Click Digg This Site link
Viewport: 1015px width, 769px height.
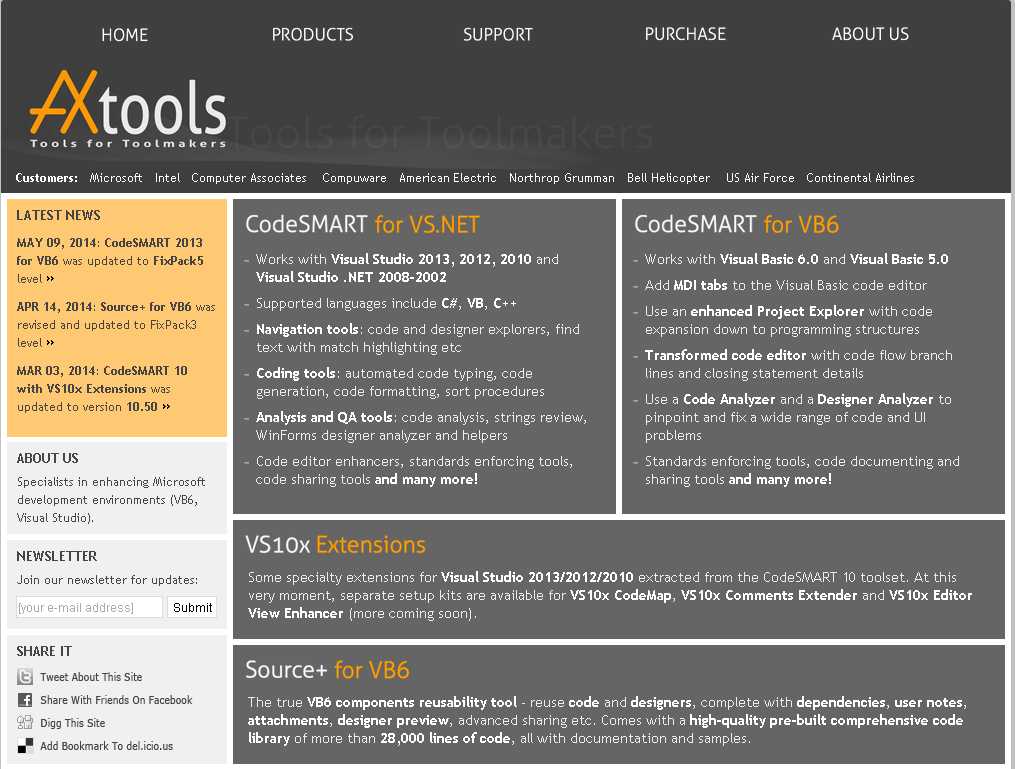(72, 722)
